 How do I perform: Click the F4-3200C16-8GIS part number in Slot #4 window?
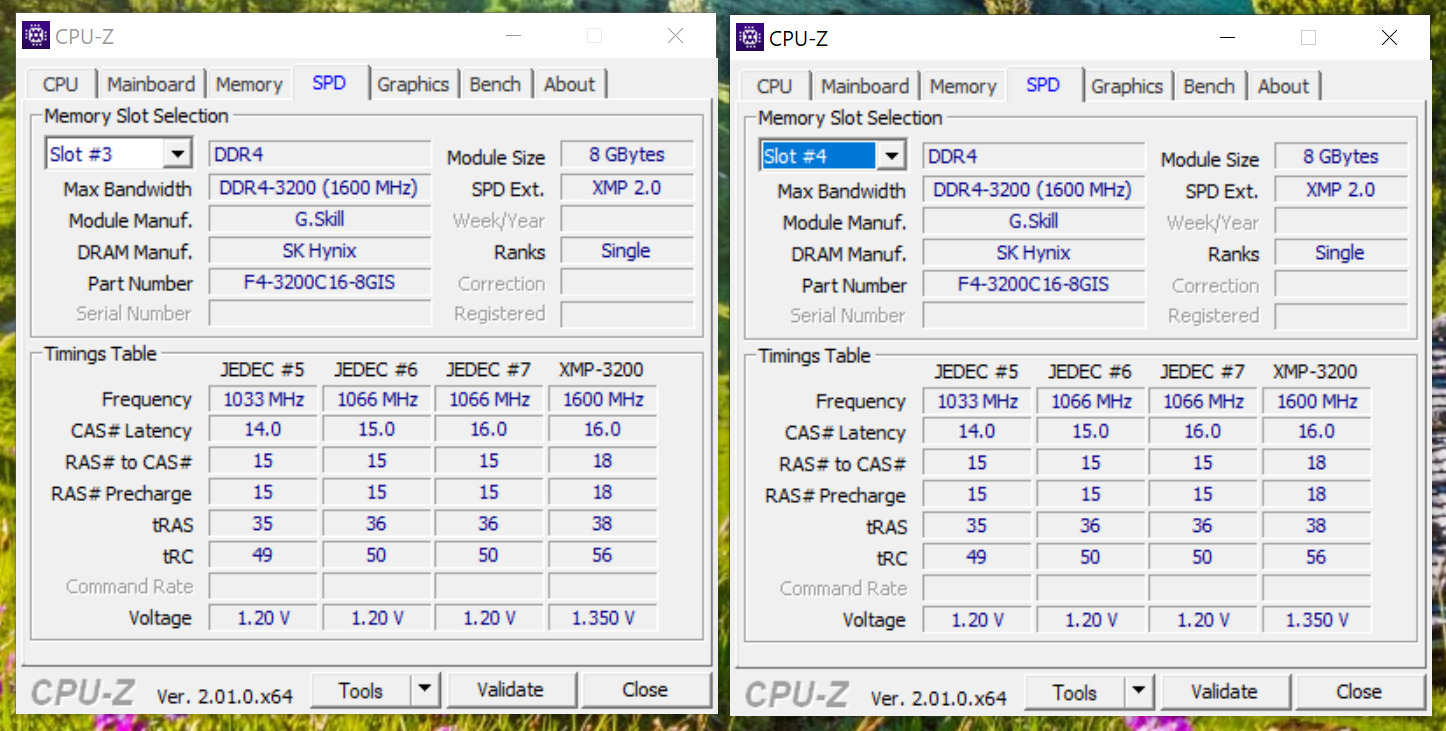pyautogui.click(x=1034, y=285)
